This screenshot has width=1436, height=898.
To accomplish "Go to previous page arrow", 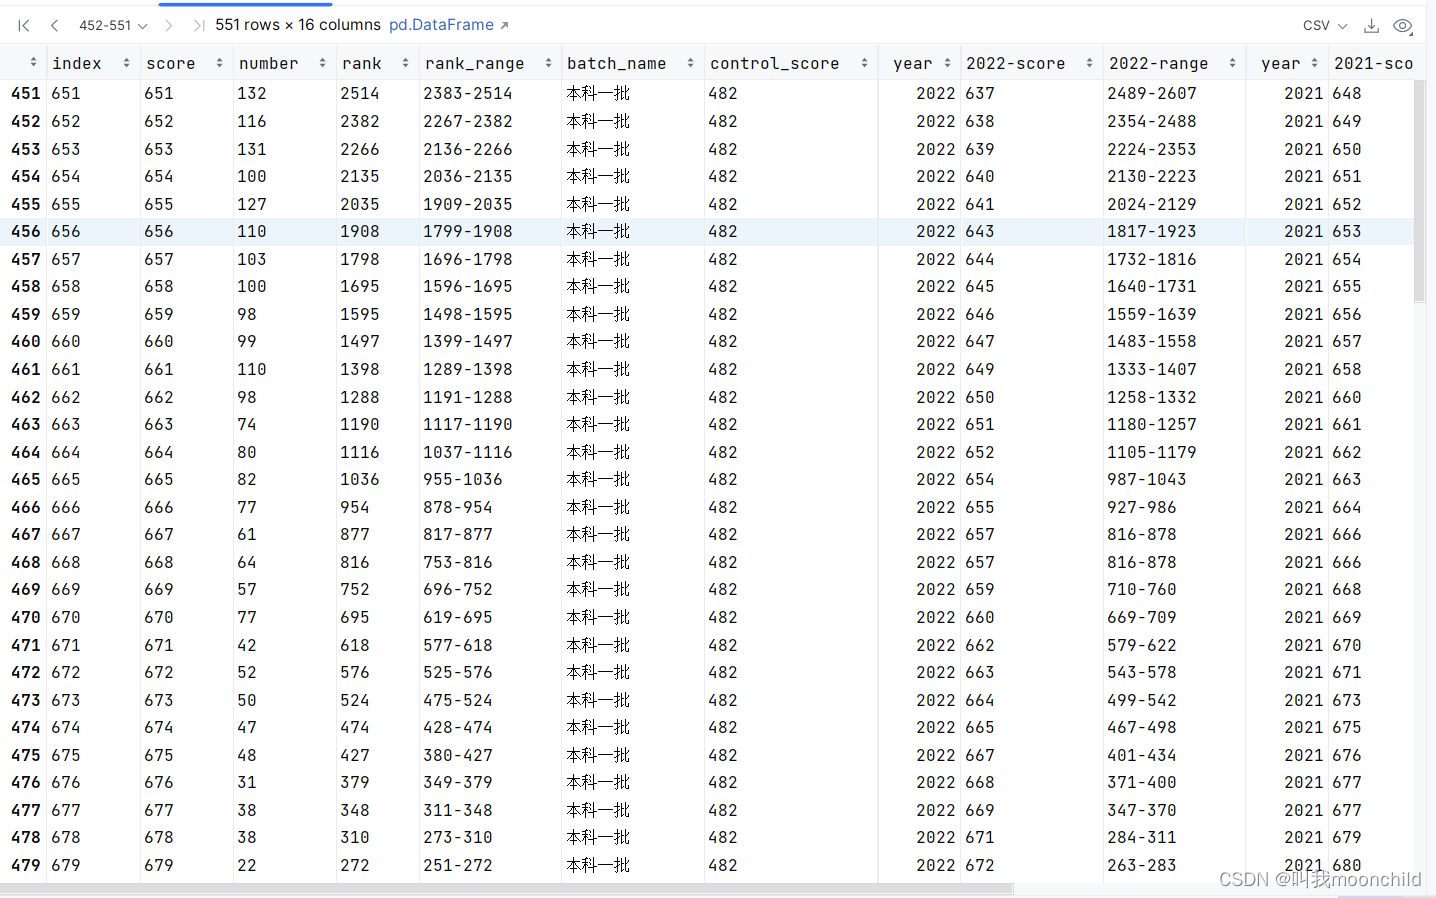I will pos(54,25).
